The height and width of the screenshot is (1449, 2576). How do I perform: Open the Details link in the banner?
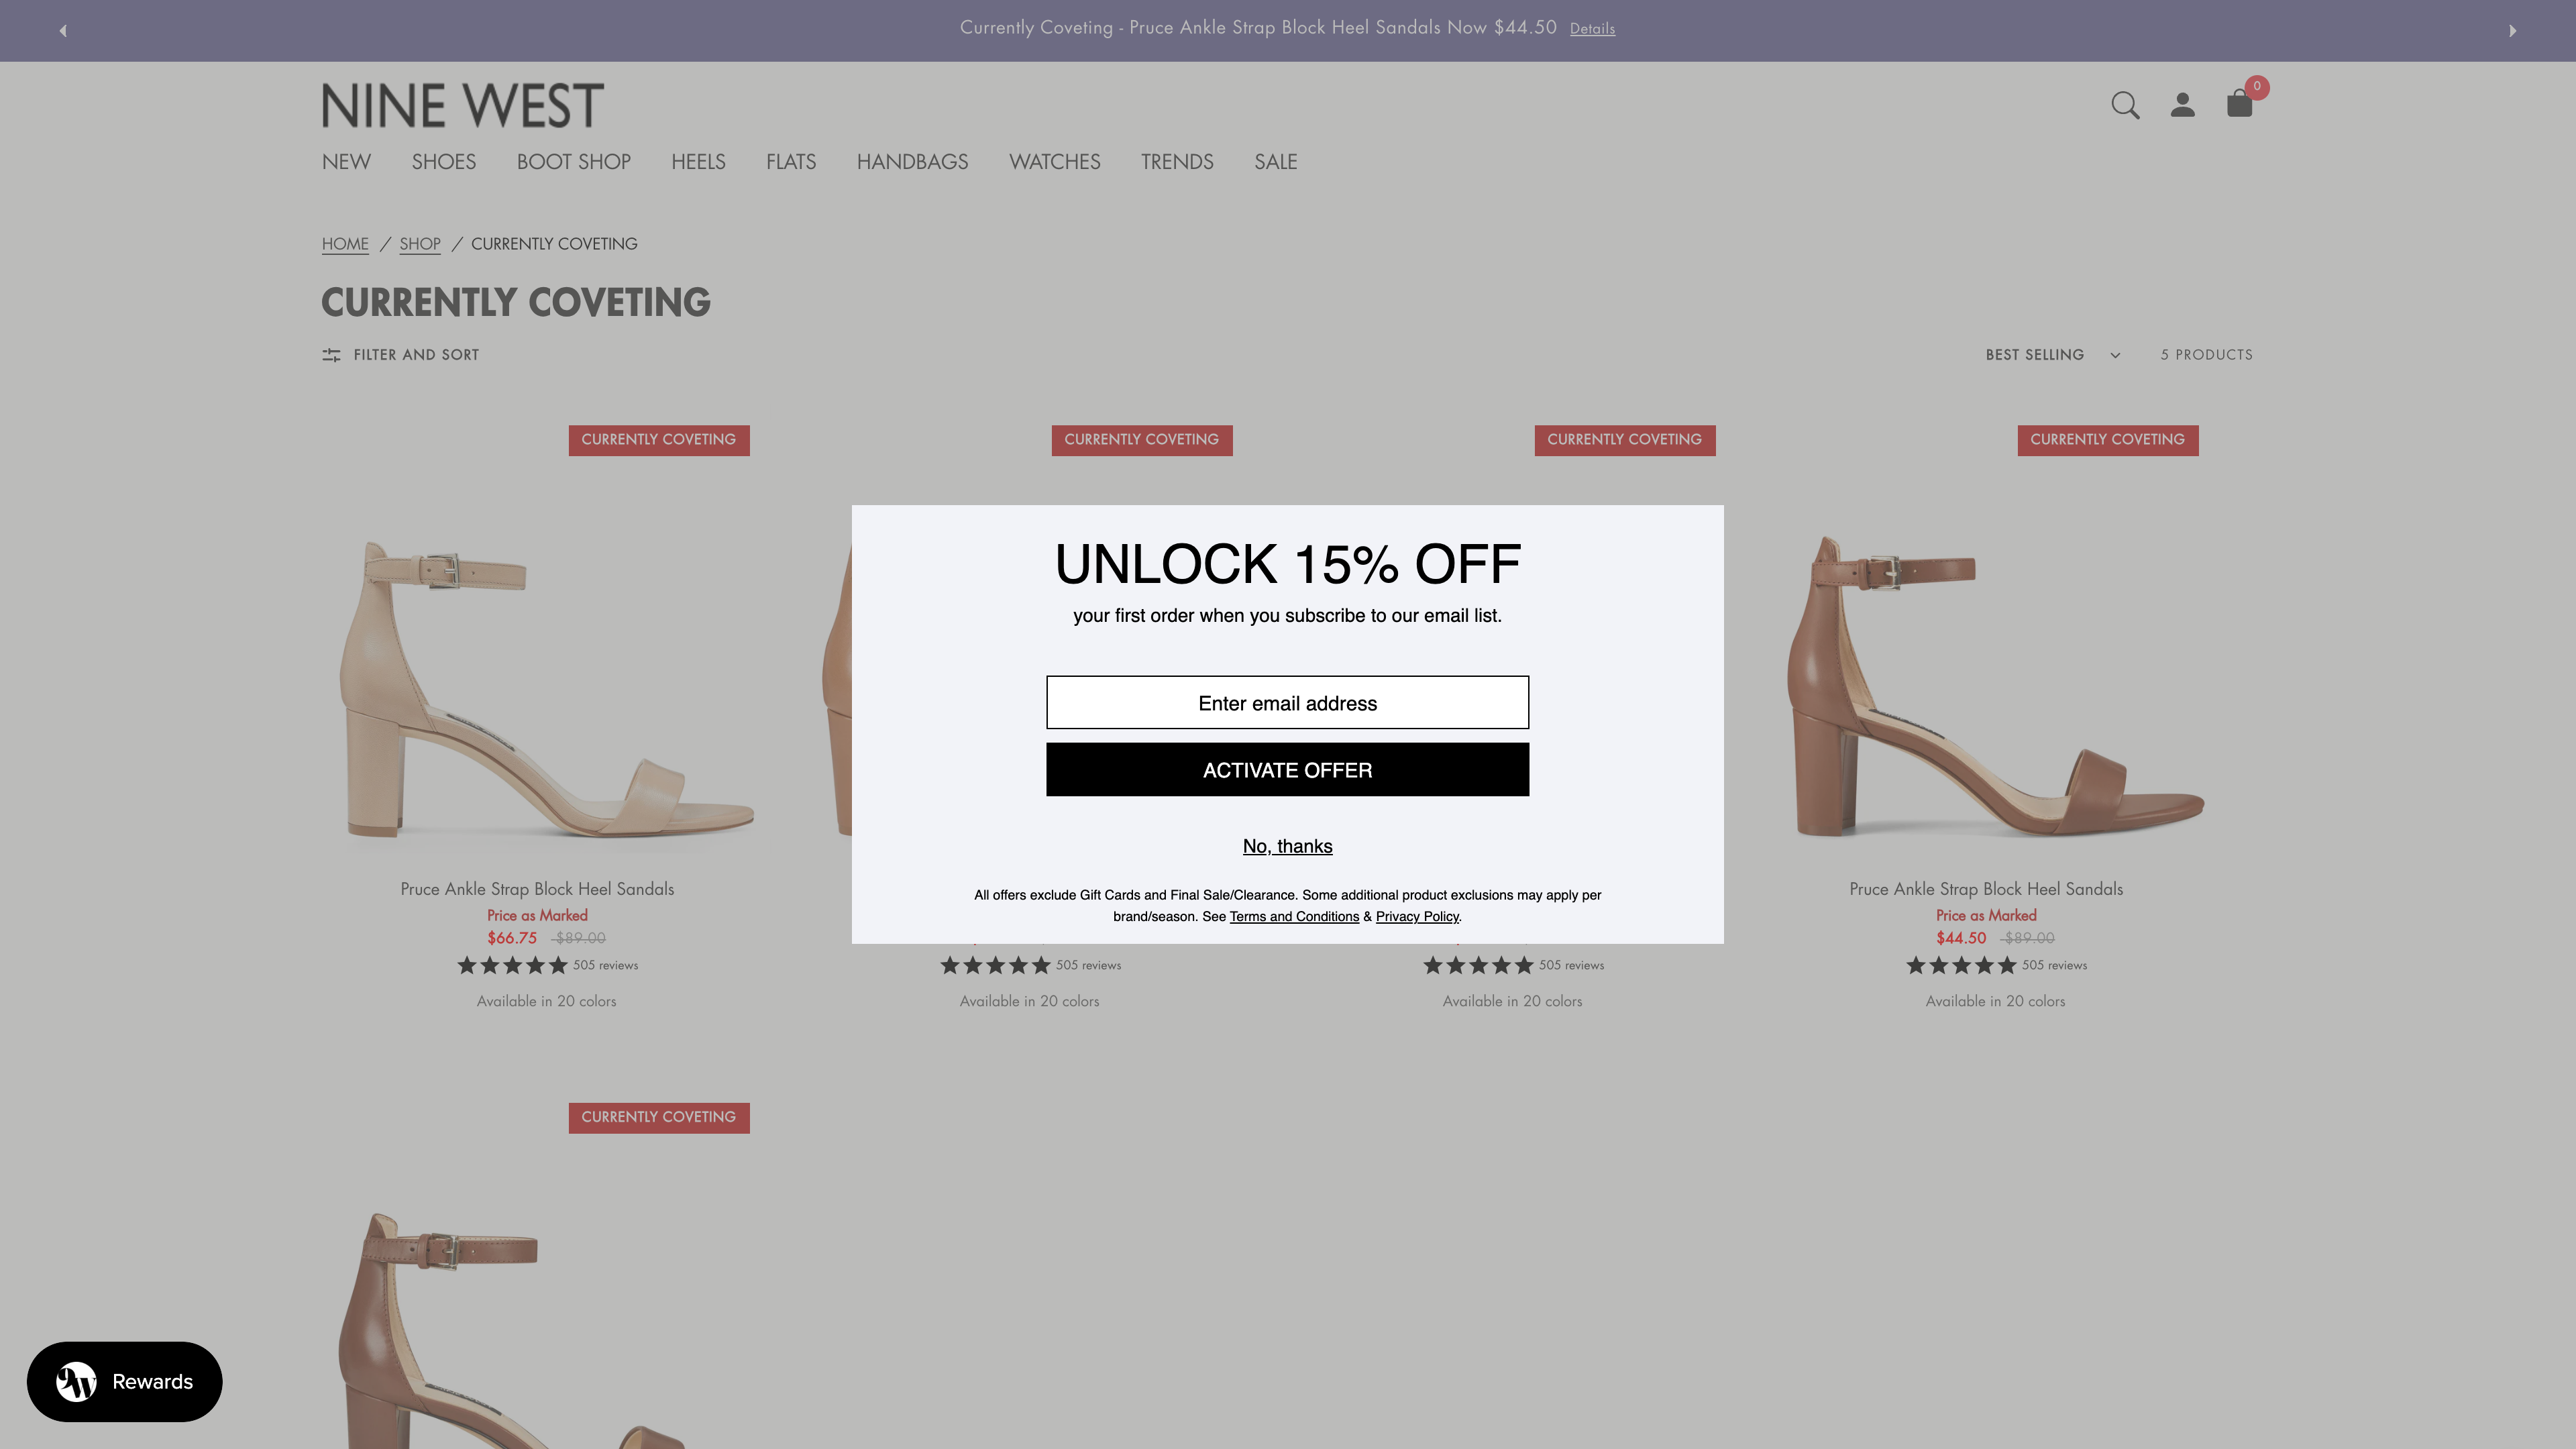coord(1591,29)
